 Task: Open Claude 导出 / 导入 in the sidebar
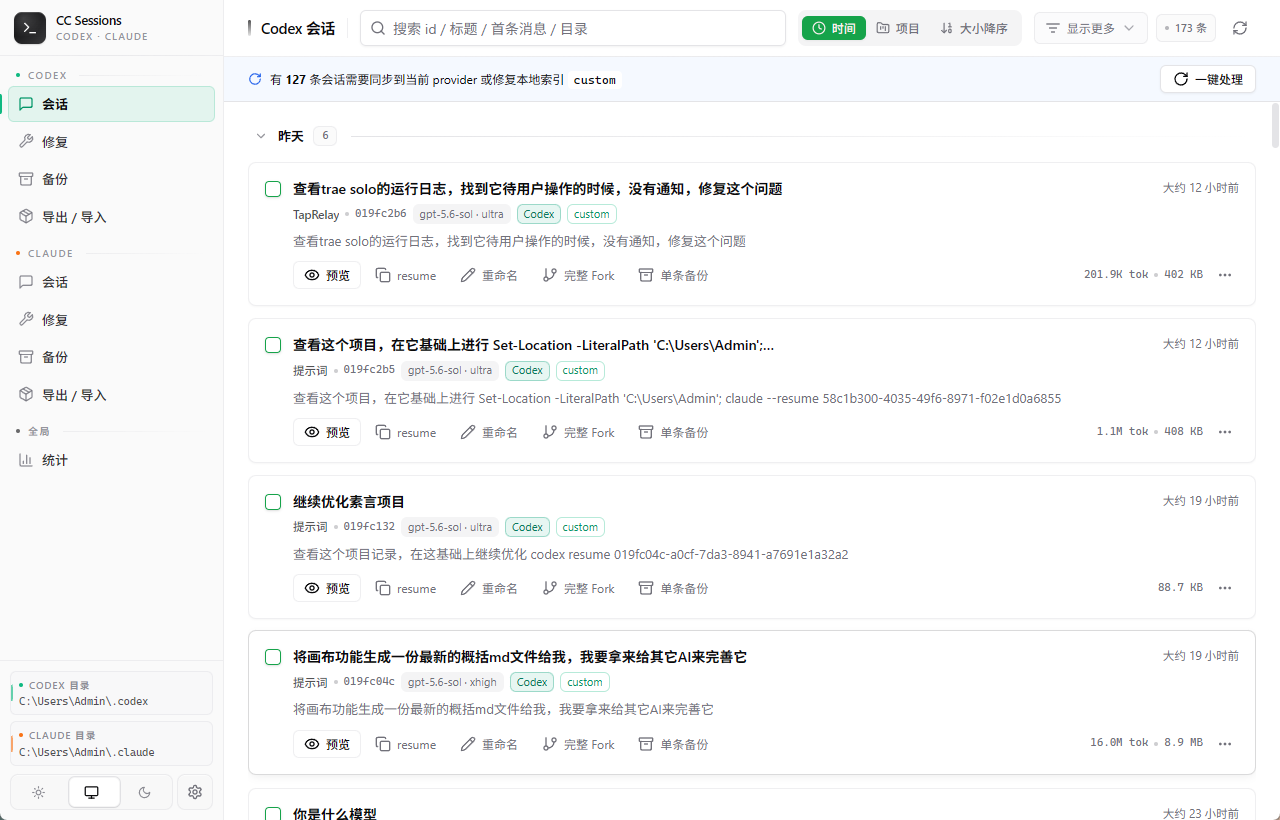tap(112, 395)
